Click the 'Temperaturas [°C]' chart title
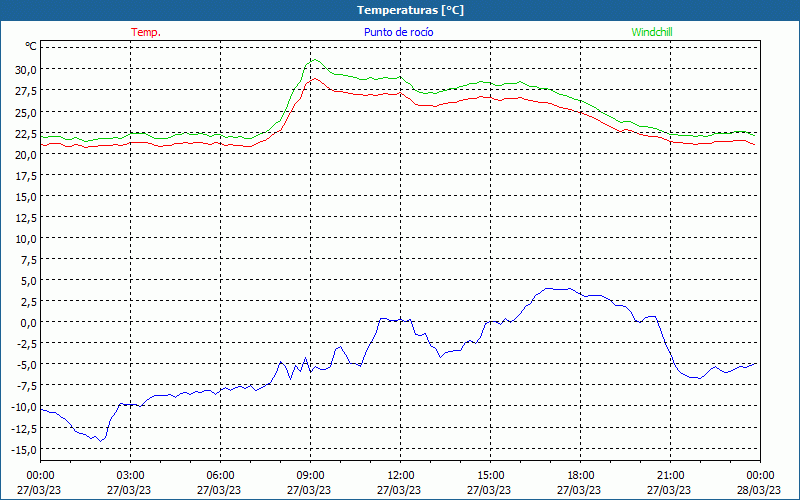Image resolution: width=800 pixels, height=500 pixels. click(x=410, y=10)
